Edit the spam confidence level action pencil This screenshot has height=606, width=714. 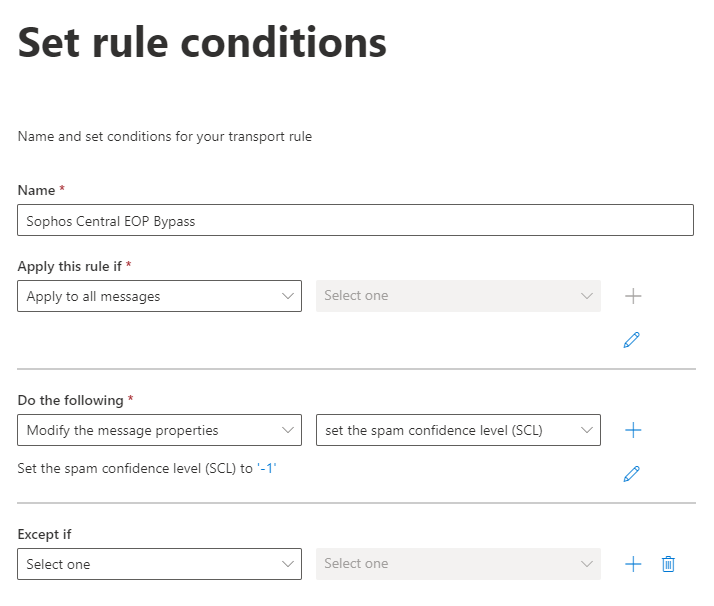coord(631,474)
